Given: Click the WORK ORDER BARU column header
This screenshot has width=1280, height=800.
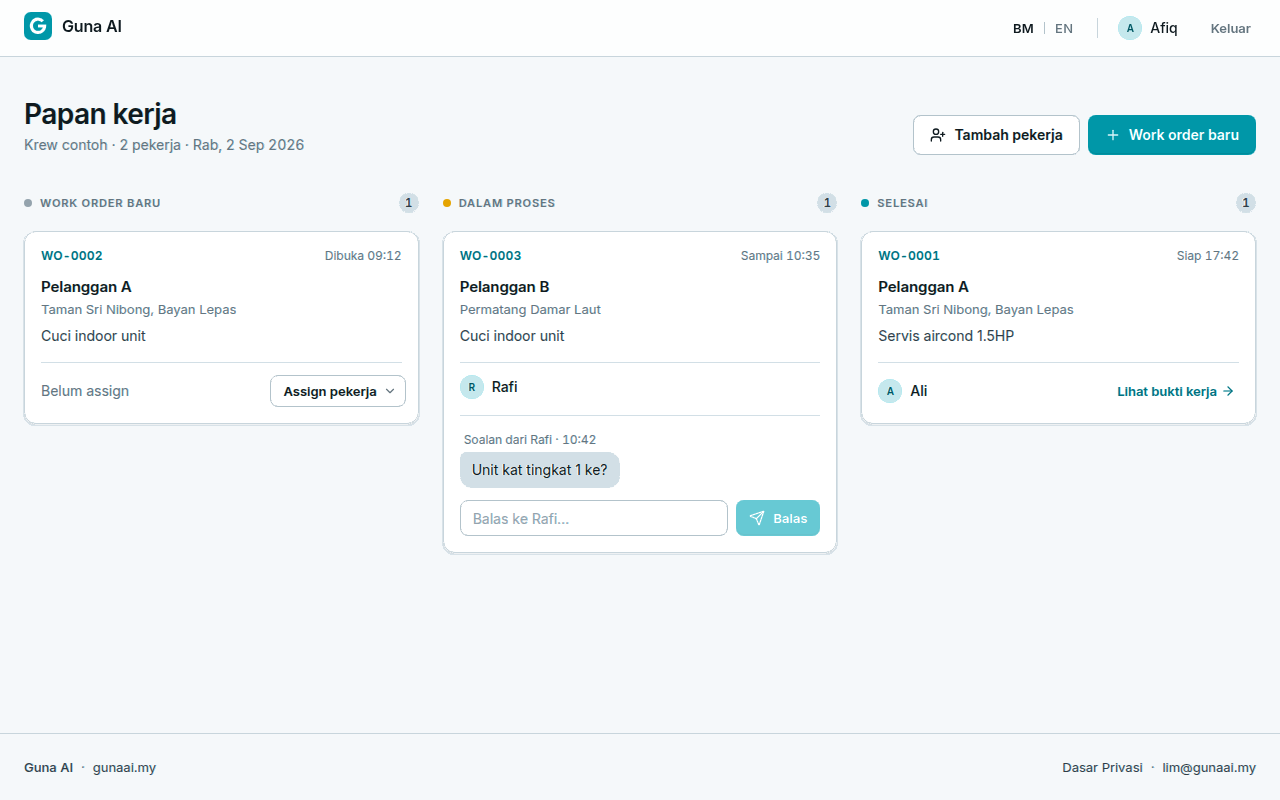Looking at the screenshot, I should [x=100, y=203].
